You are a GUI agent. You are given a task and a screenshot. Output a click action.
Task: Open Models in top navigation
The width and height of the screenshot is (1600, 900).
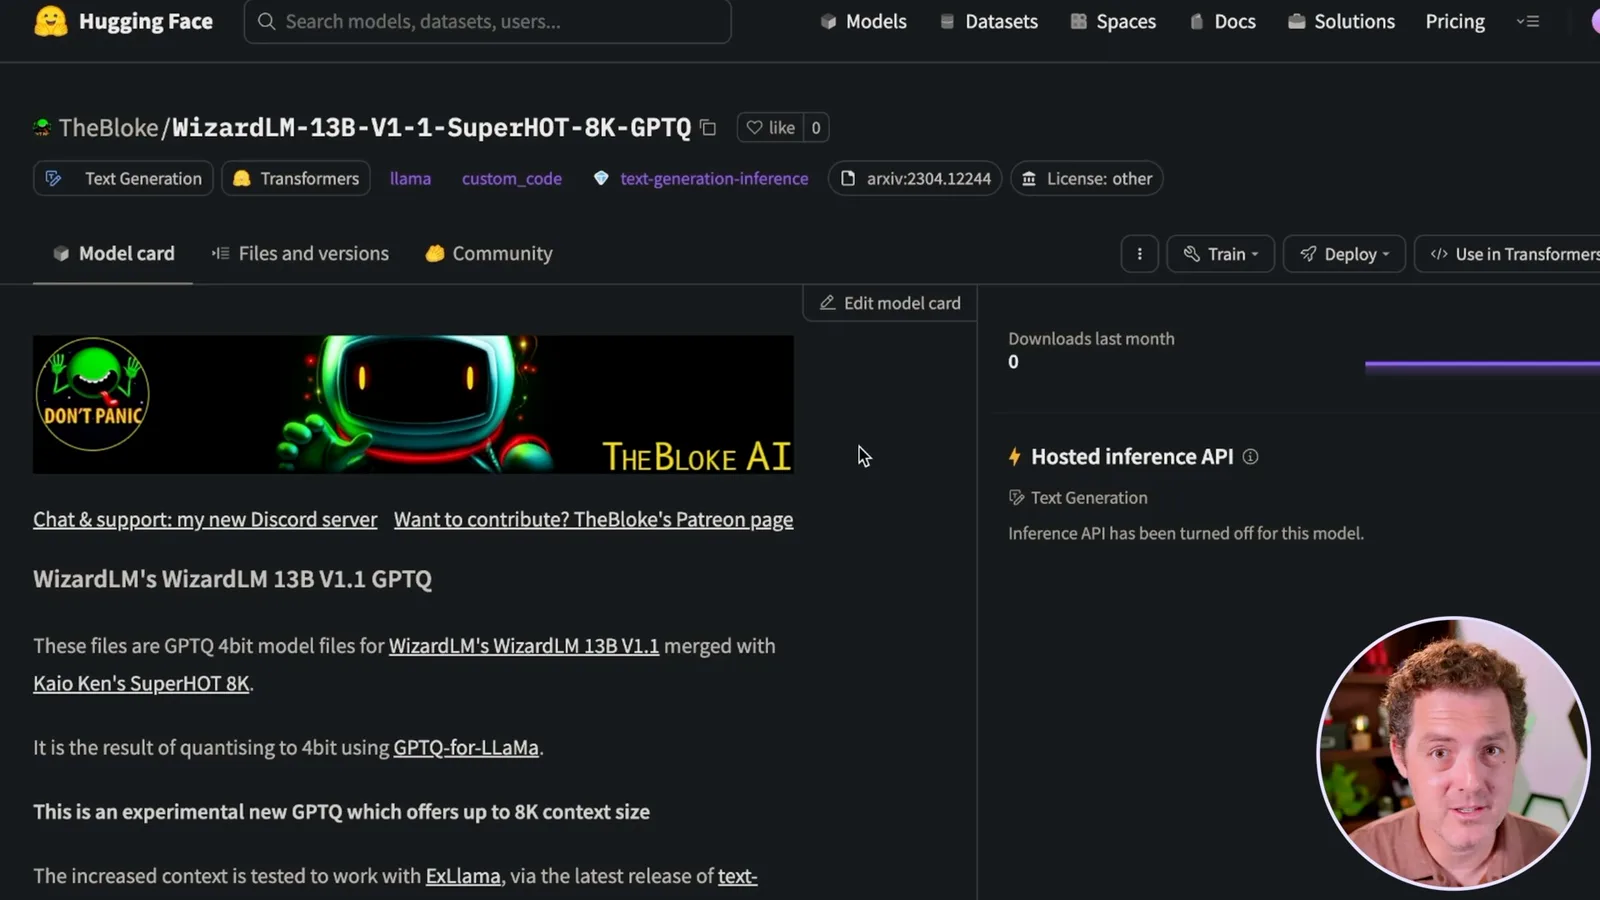[x=863, y=21]
